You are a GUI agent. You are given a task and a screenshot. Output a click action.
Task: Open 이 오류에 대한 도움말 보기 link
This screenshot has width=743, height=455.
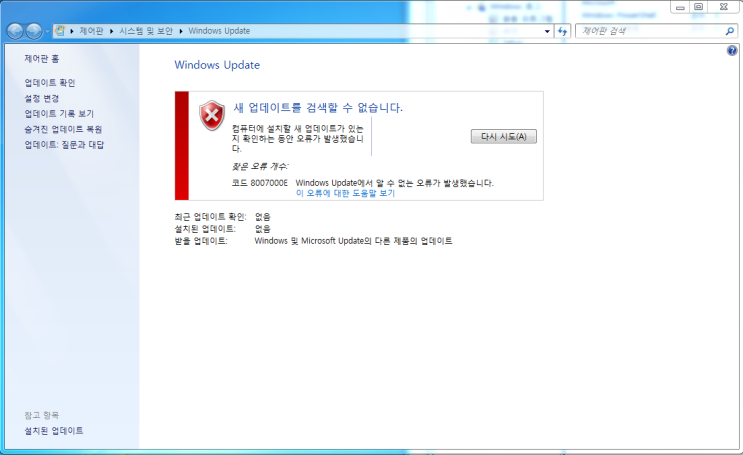tap(345, 193)
